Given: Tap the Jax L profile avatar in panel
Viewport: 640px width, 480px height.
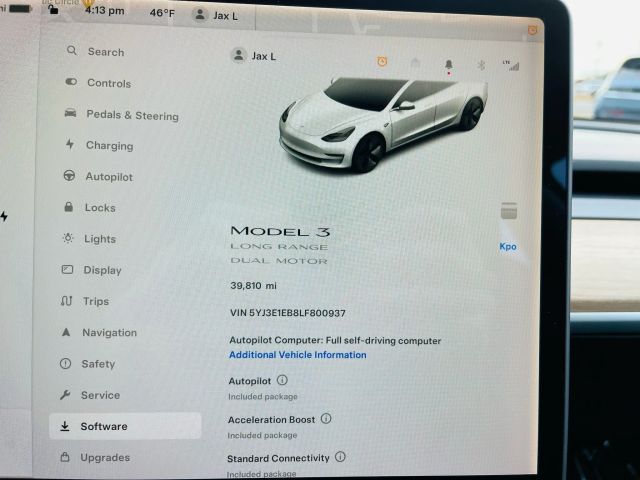Looking at the screenshot, I should pos(238,55).
